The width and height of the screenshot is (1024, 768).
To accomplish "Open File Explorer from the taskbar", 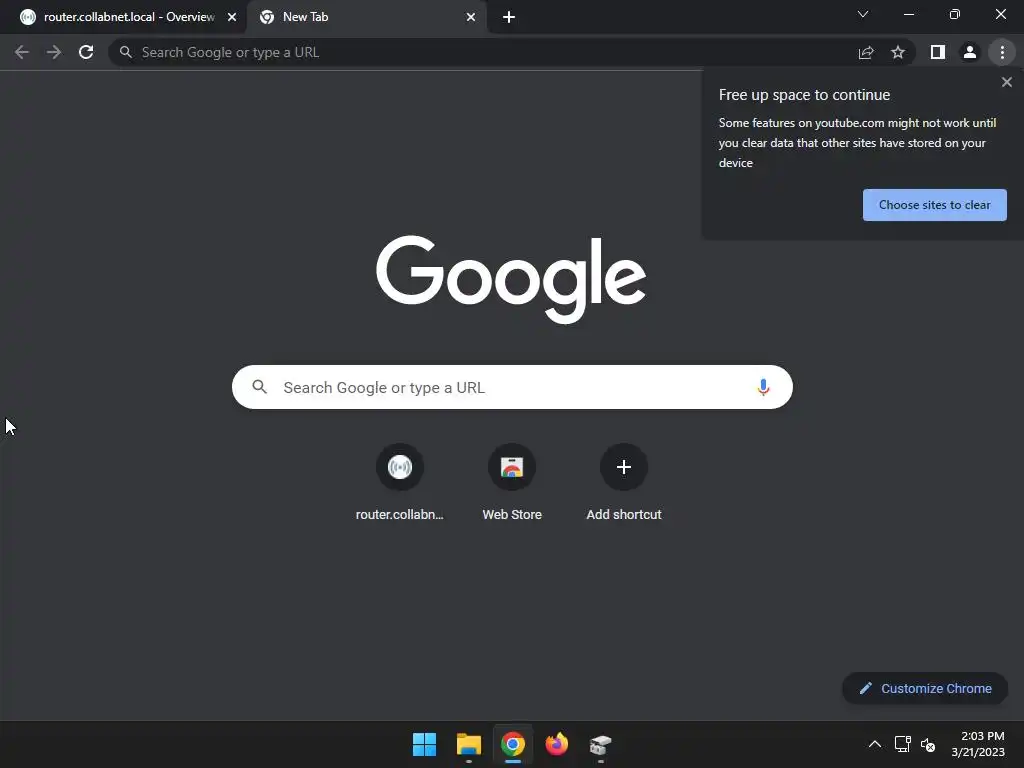I will 468,744.
